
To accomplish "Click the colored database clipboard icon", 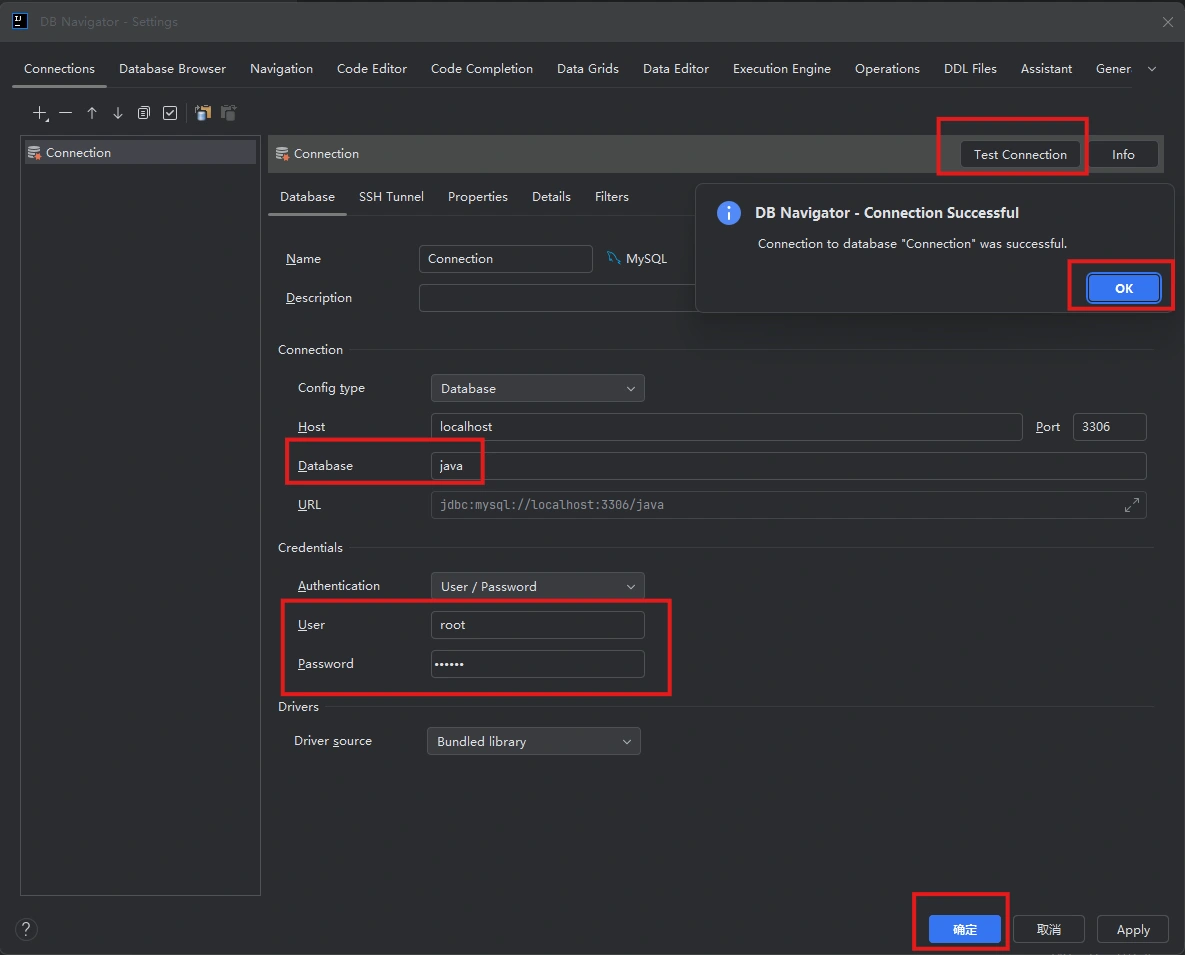I will 203,113.
